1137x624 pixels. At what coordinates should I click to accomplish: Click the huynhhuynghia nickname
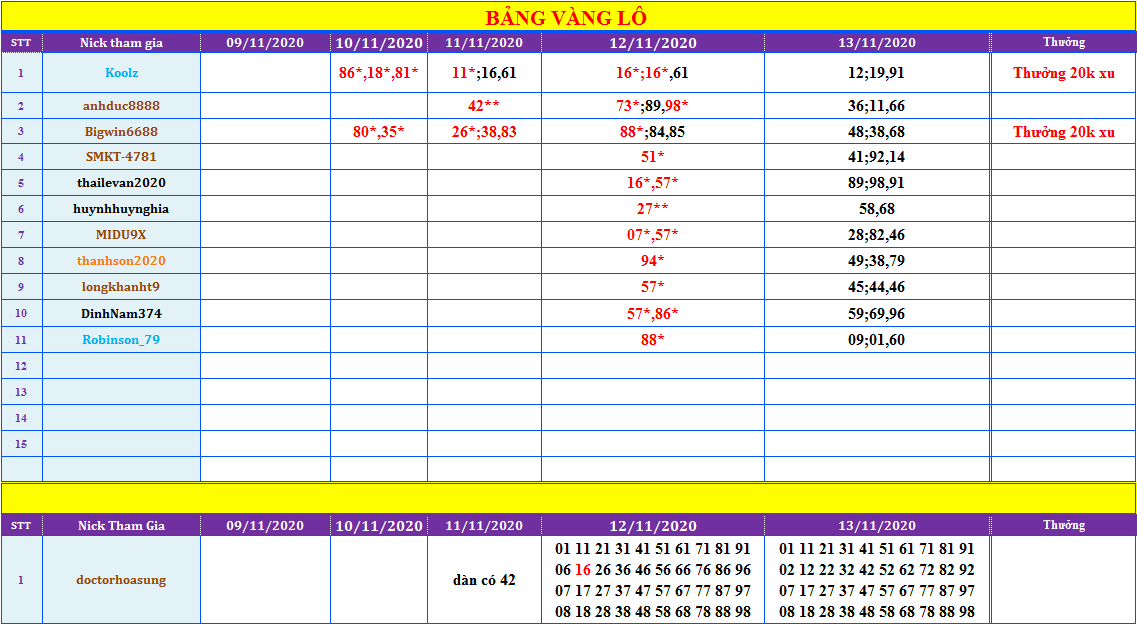[121, 209]
